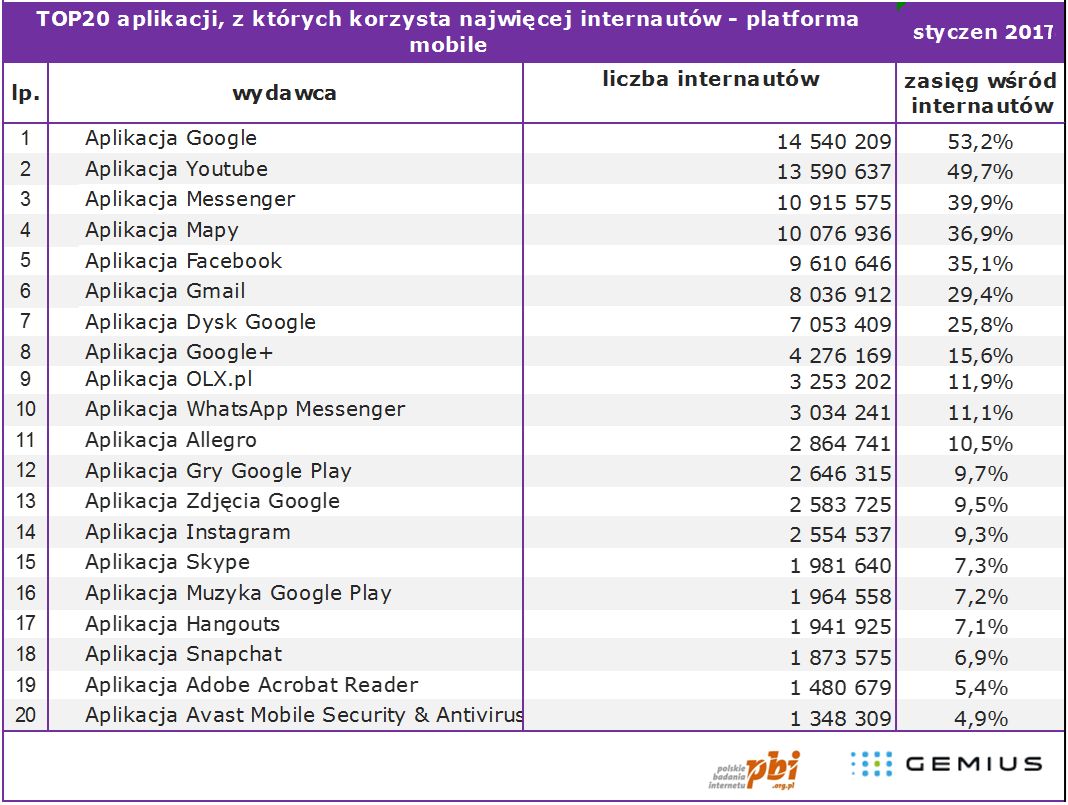Screen dimensions: 1068x805
Task: Click the 'zasięg wśród internautów' header
Action: coord(980,93)
